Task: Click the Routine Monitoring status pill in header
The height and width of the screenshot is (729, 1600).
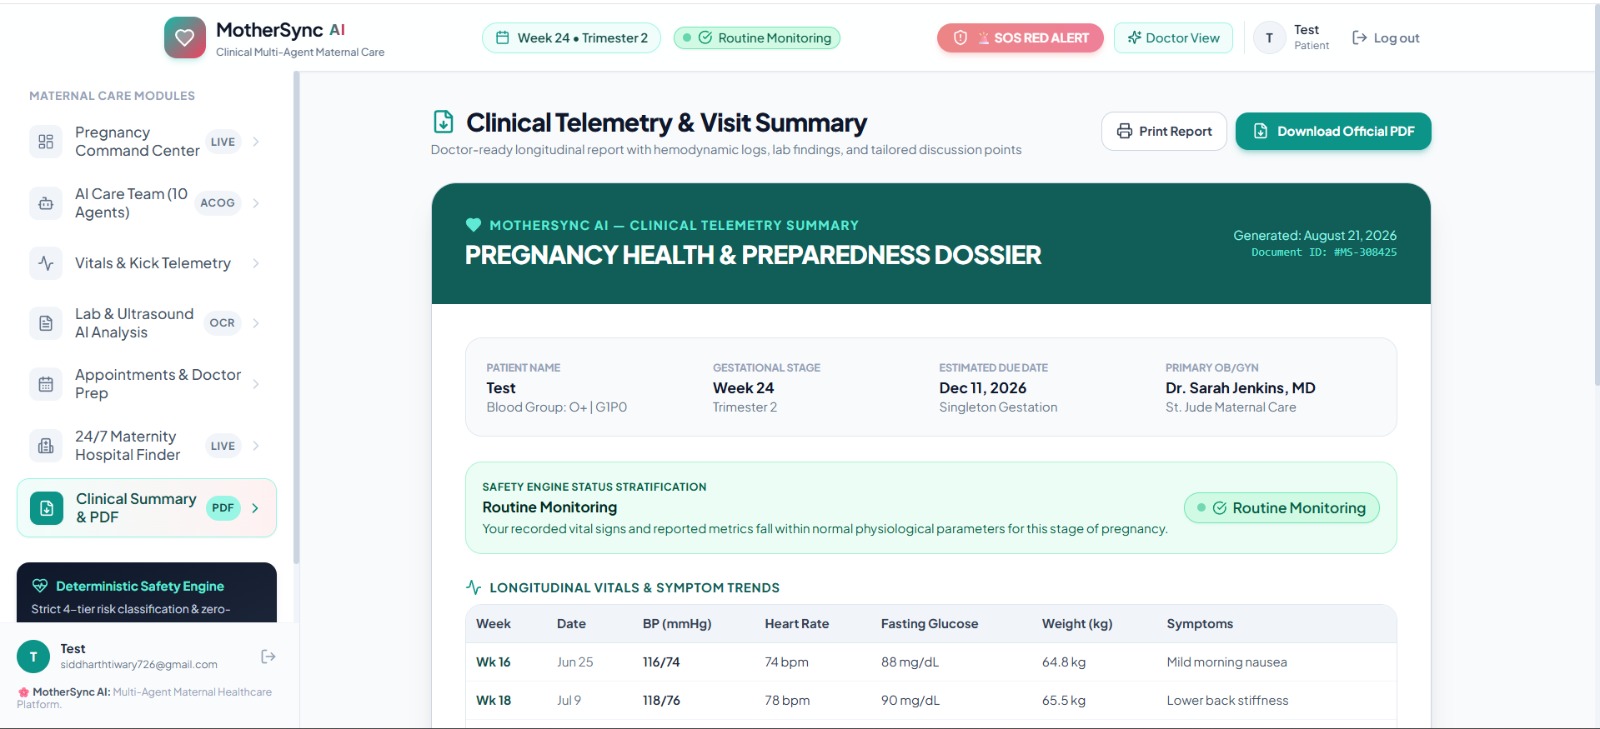Action: 757,38
